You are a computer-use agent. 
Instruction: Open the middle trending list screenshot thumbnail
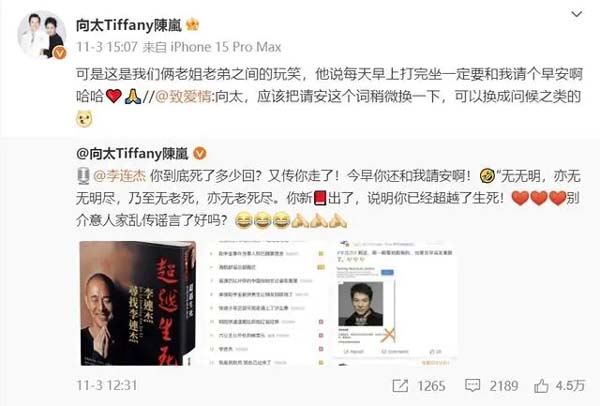click(x=267, y=303)
